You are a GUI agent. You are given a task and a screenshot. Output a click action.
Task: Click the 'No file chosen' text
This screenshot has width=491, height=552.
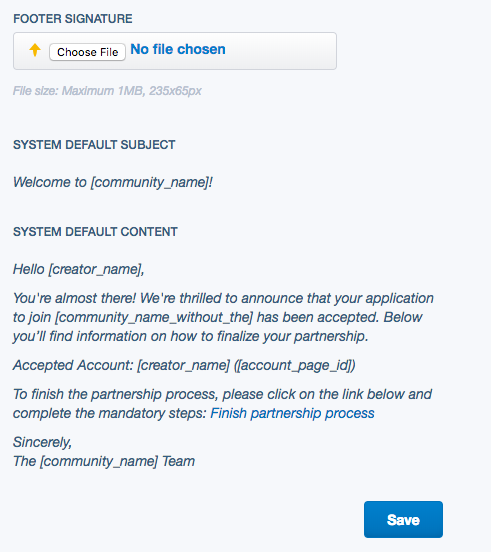[178, 49]
